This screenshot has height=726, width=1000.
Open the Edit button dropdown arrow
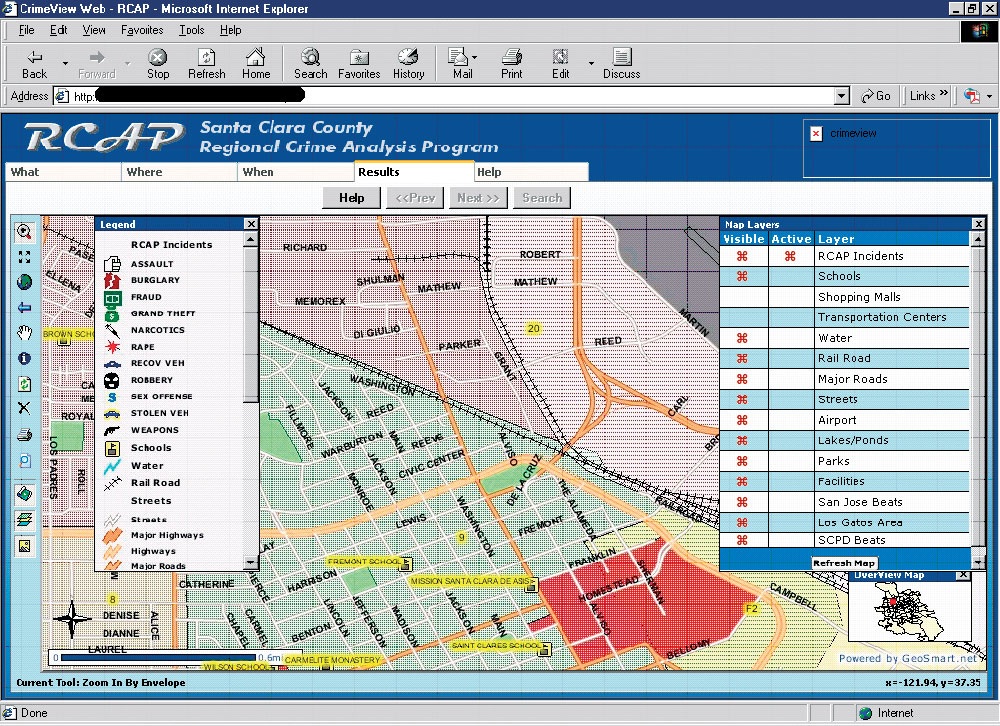tap(591, 64)
